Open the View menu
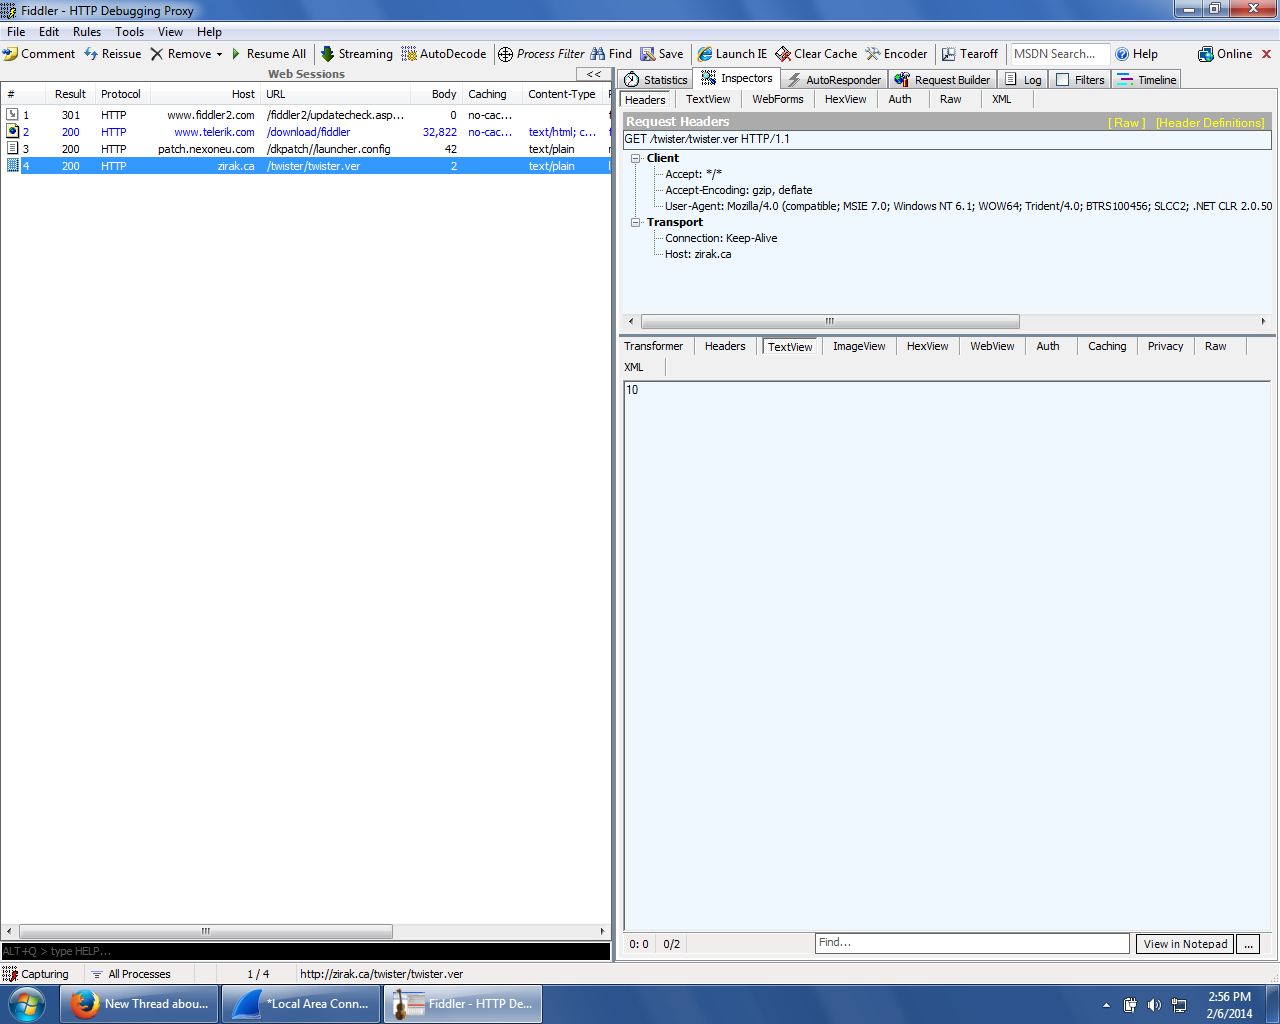Image resolution: width=1280 pixels, height=1024 pixels. click(x=170, y=32)
